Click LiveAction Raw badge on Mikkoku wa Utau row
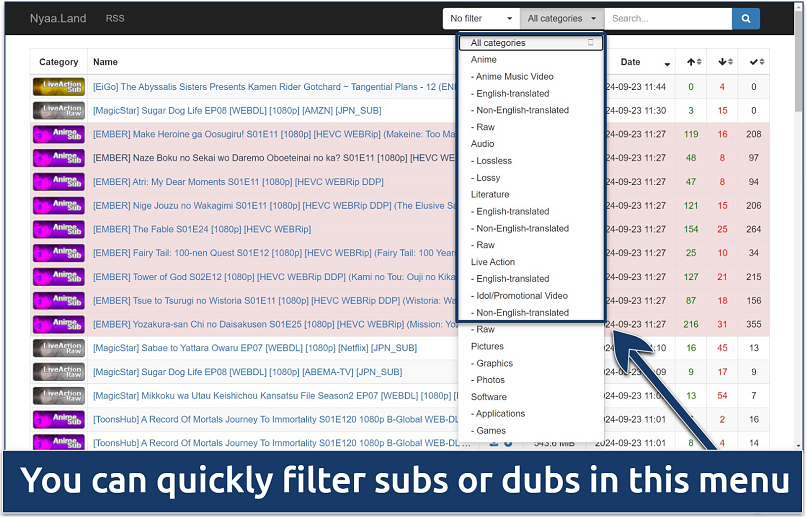Viewport: 806px width, 517px height. coord(59,396)
